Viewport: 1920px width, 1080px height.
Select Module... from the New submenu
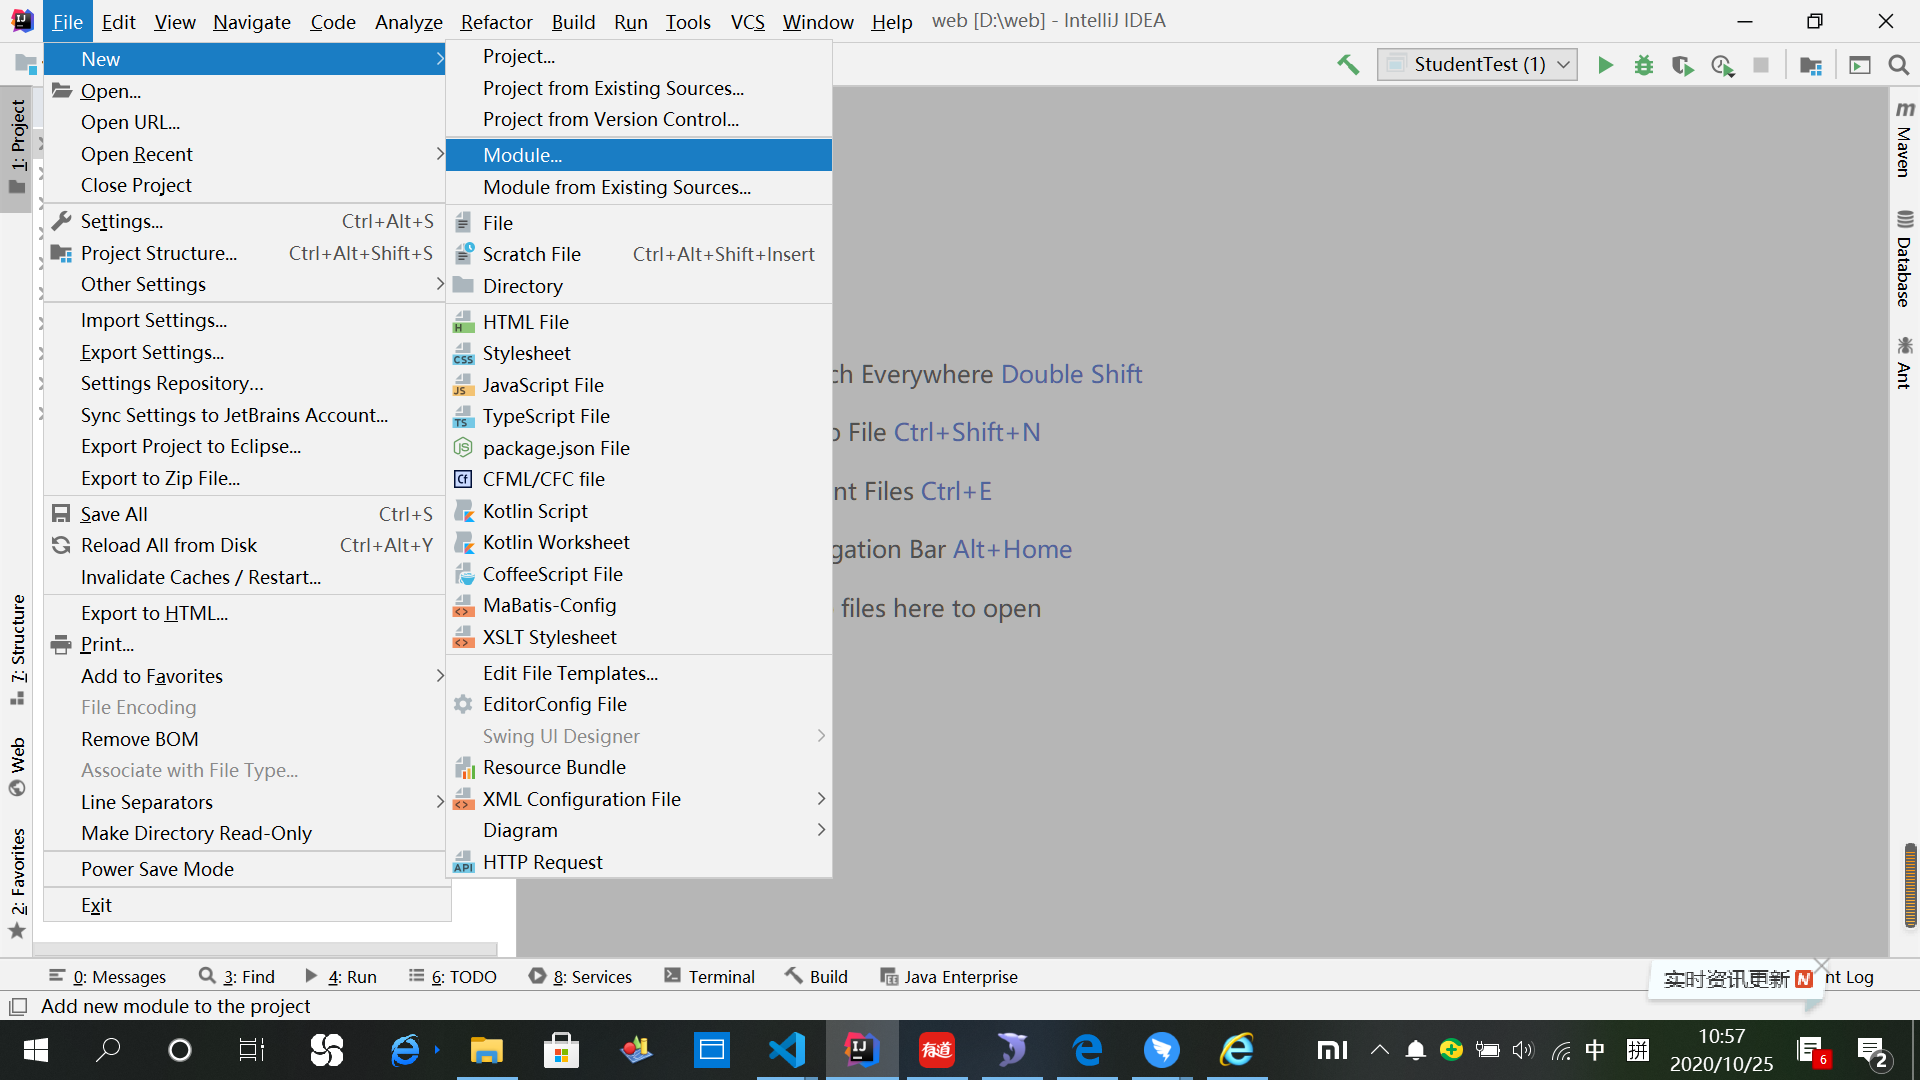click(x=522, y=155)
